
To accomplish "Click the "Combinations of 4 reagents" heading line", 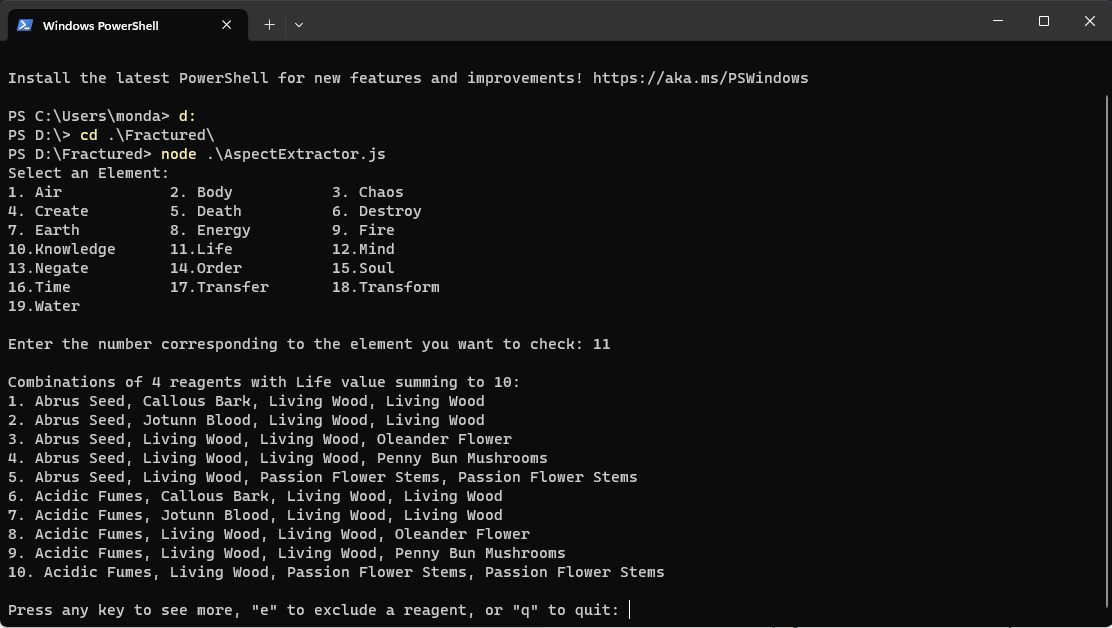I will click(x=264, y=382).
